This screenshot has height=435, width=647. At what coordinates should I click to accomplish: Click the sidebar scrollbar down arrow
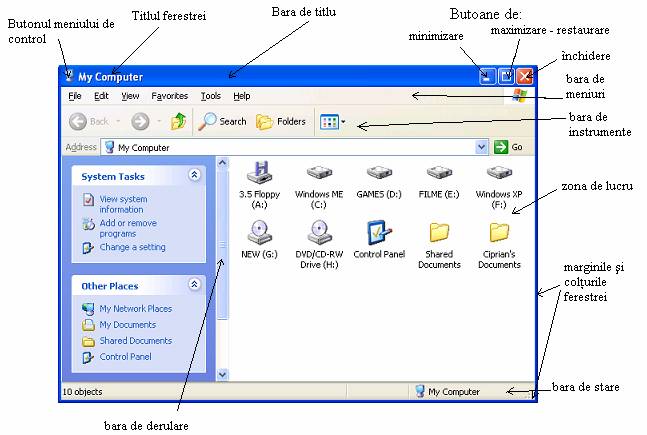pos(223,374)
